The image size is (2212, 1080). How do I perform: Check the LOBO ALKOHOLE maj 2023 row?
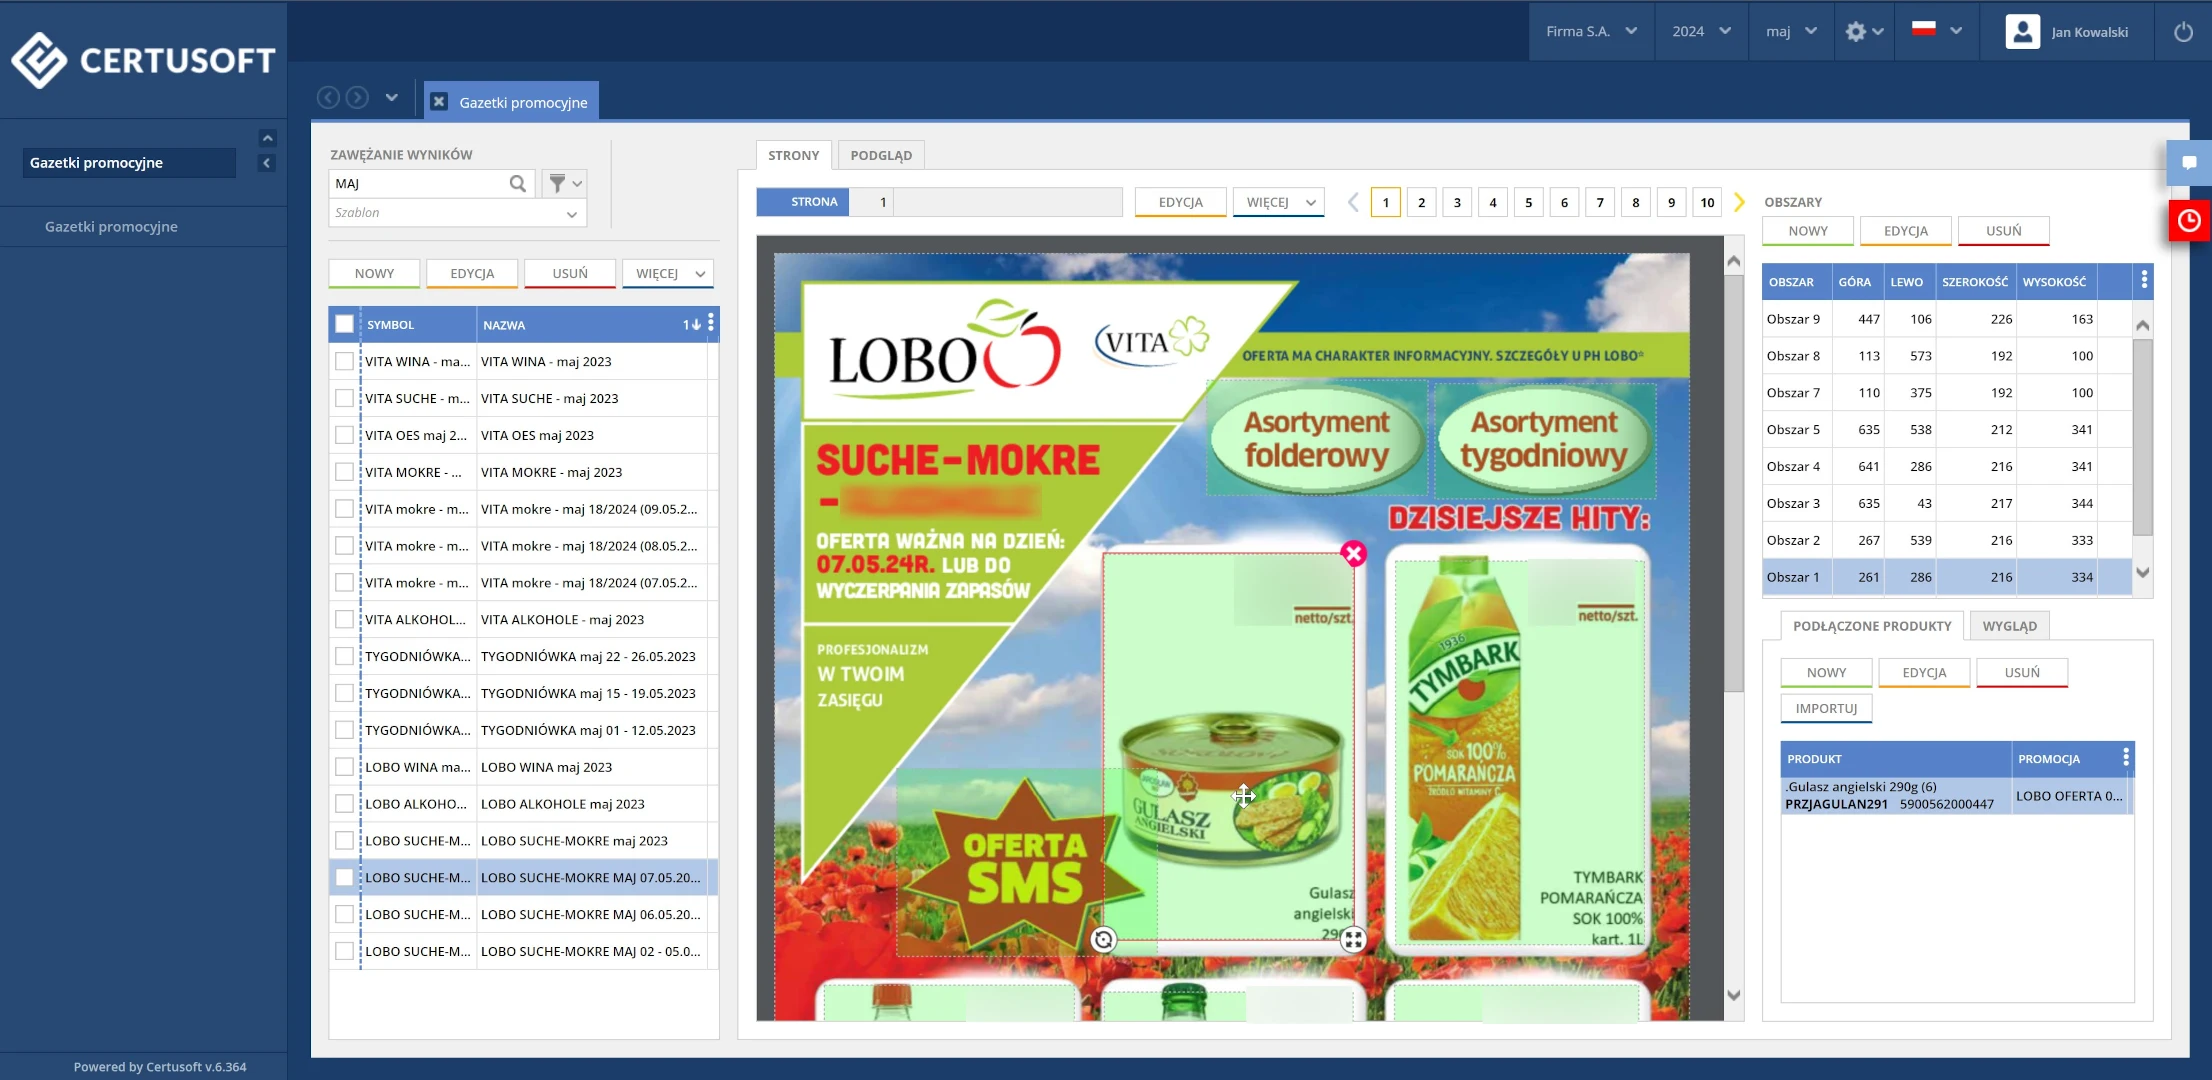(344, 804)
